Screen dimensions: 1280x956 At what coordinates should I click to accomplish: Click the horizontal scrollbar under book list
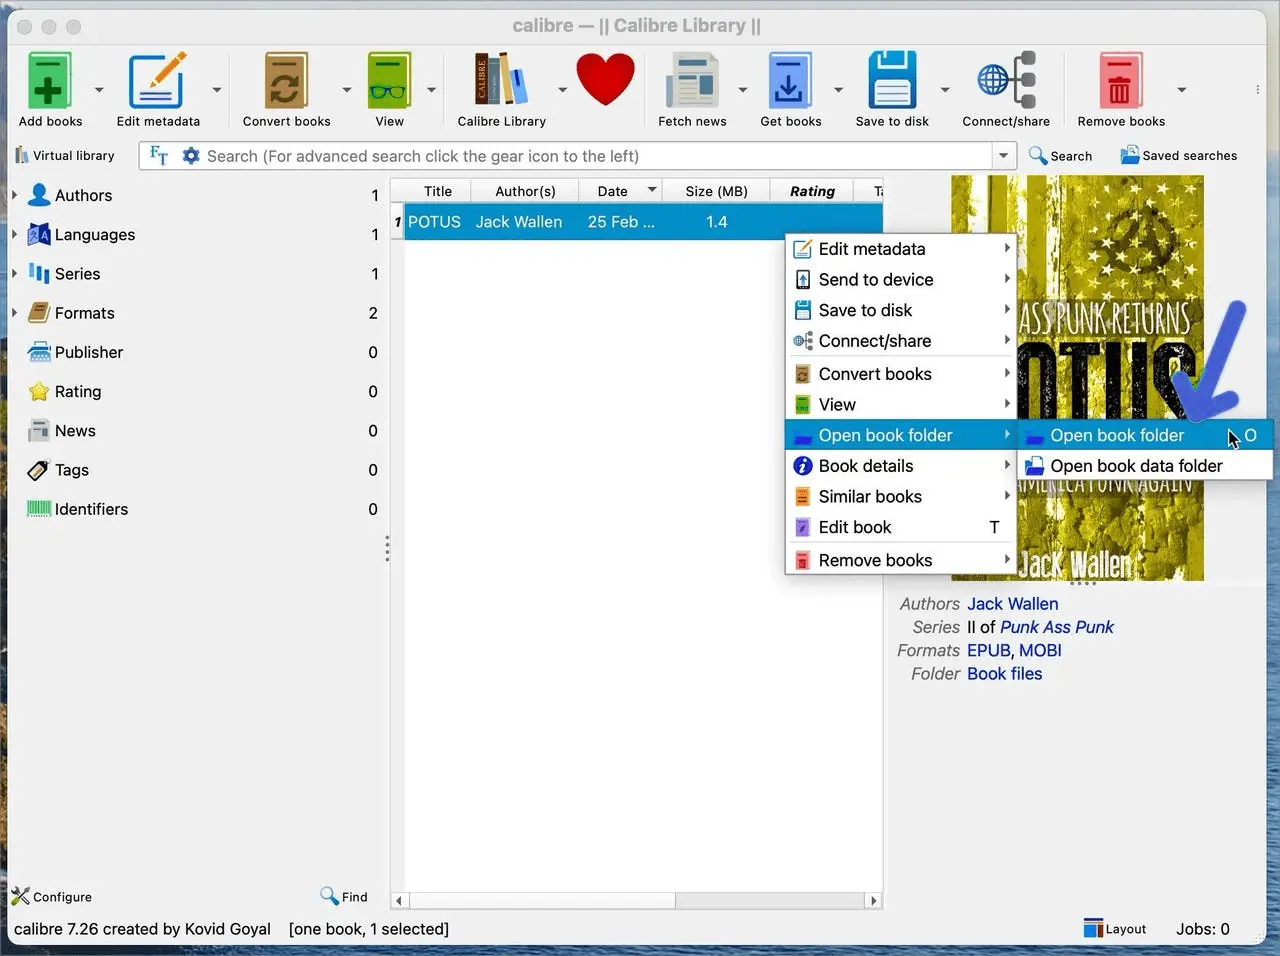[540, 901]
